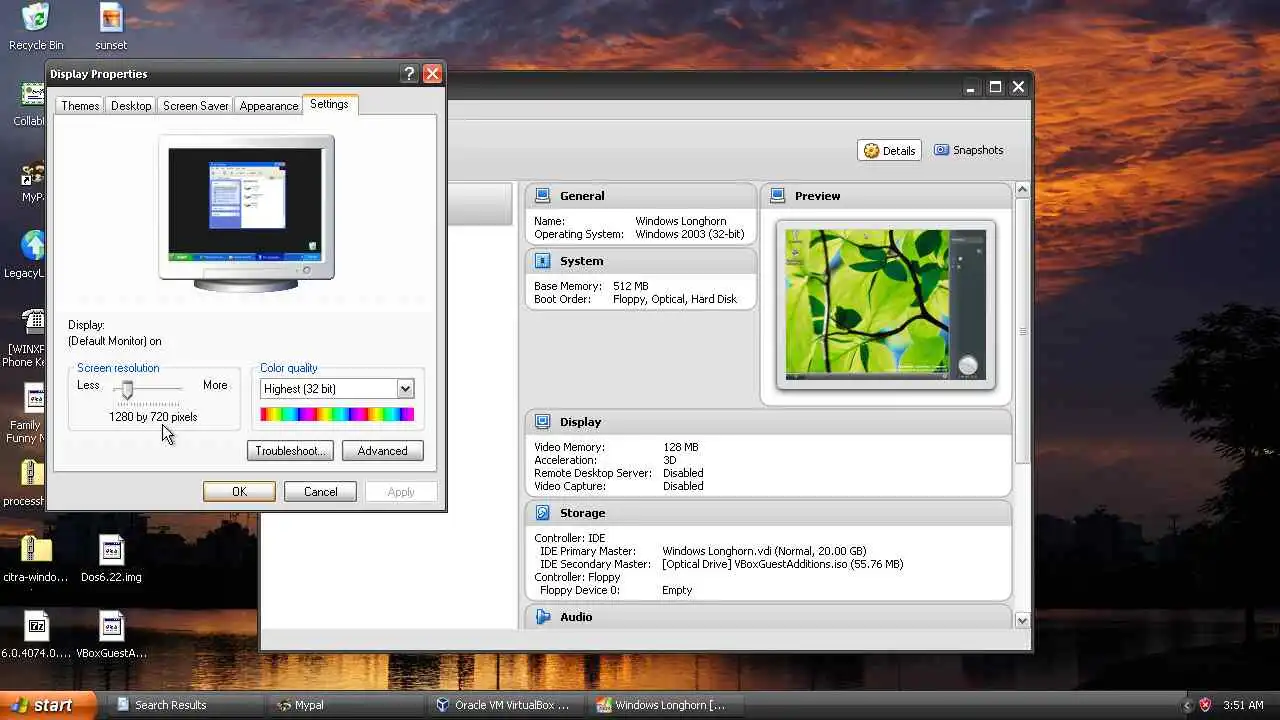
Task: Click the 512 MB base memory value
Action: 630,286
